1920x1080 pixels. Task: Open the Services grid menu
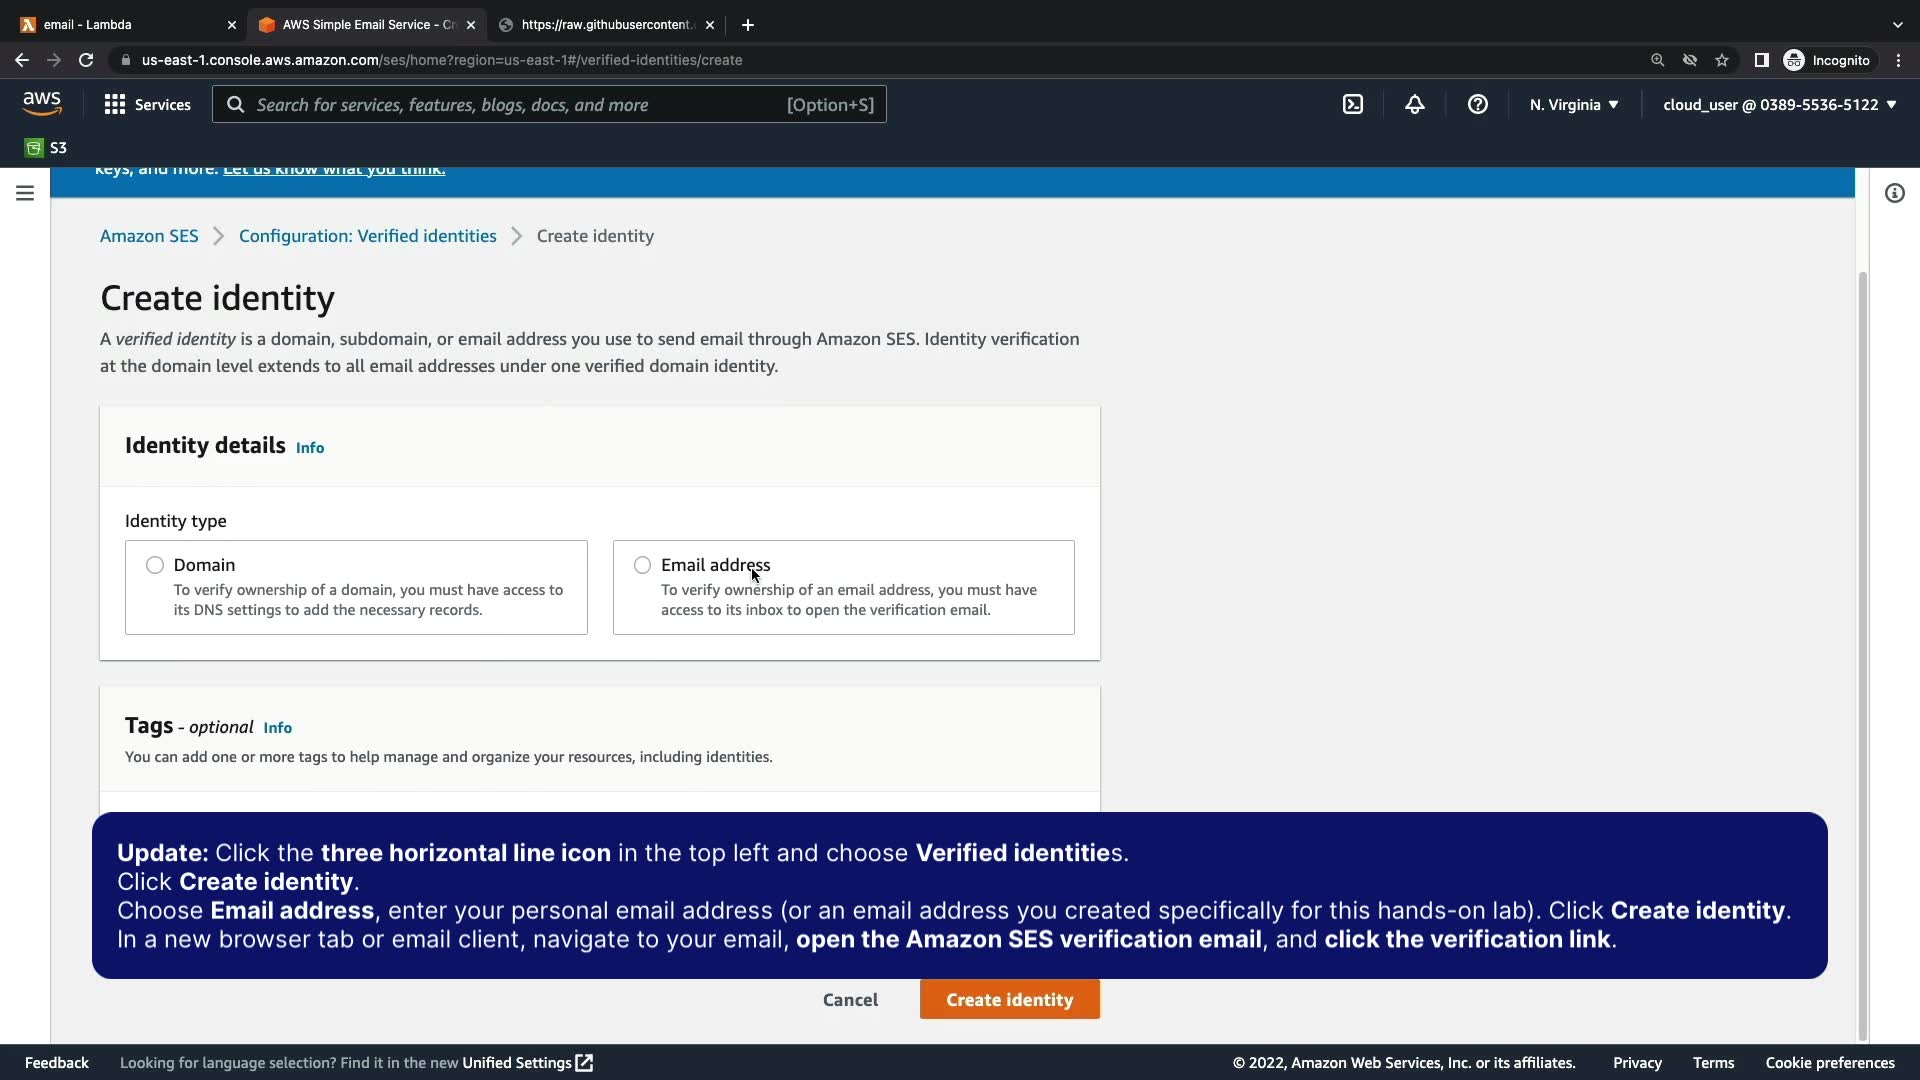147,104
